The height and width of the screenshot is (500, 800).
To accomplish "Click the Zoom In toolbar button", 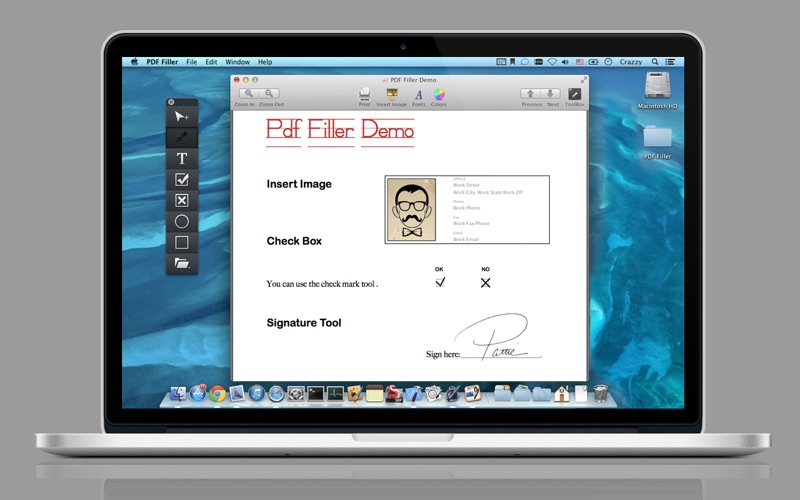I will pos(248,93).
